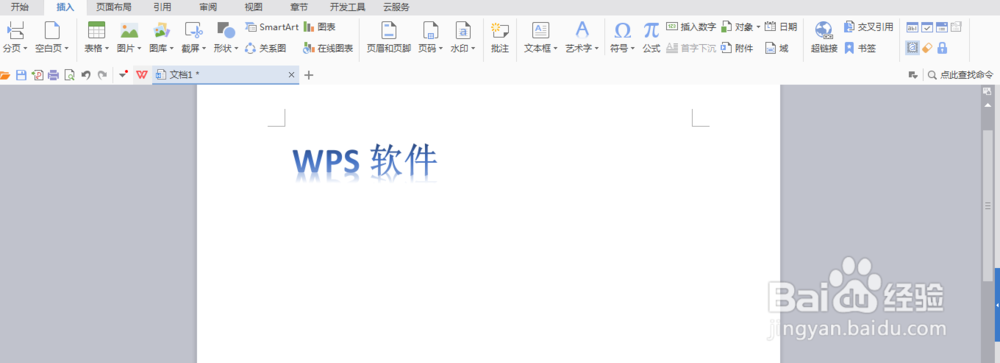This screenshot has width=1000, height=363.
Task: Click the 点此查找命令 search box
Action: (960, 75)
